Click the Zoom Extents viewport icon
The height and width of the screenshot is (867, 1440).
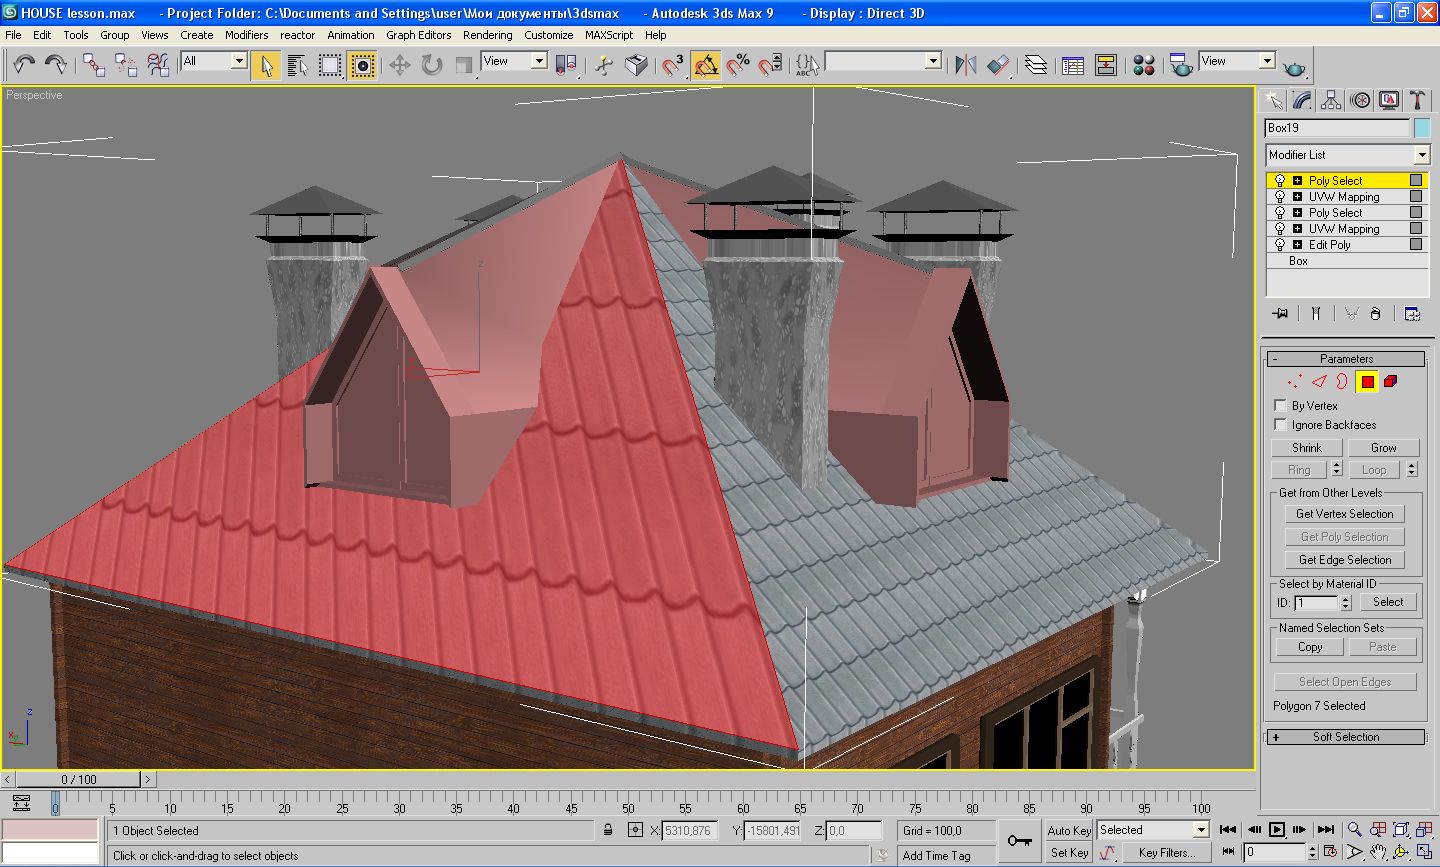(x=1401, y=829)
